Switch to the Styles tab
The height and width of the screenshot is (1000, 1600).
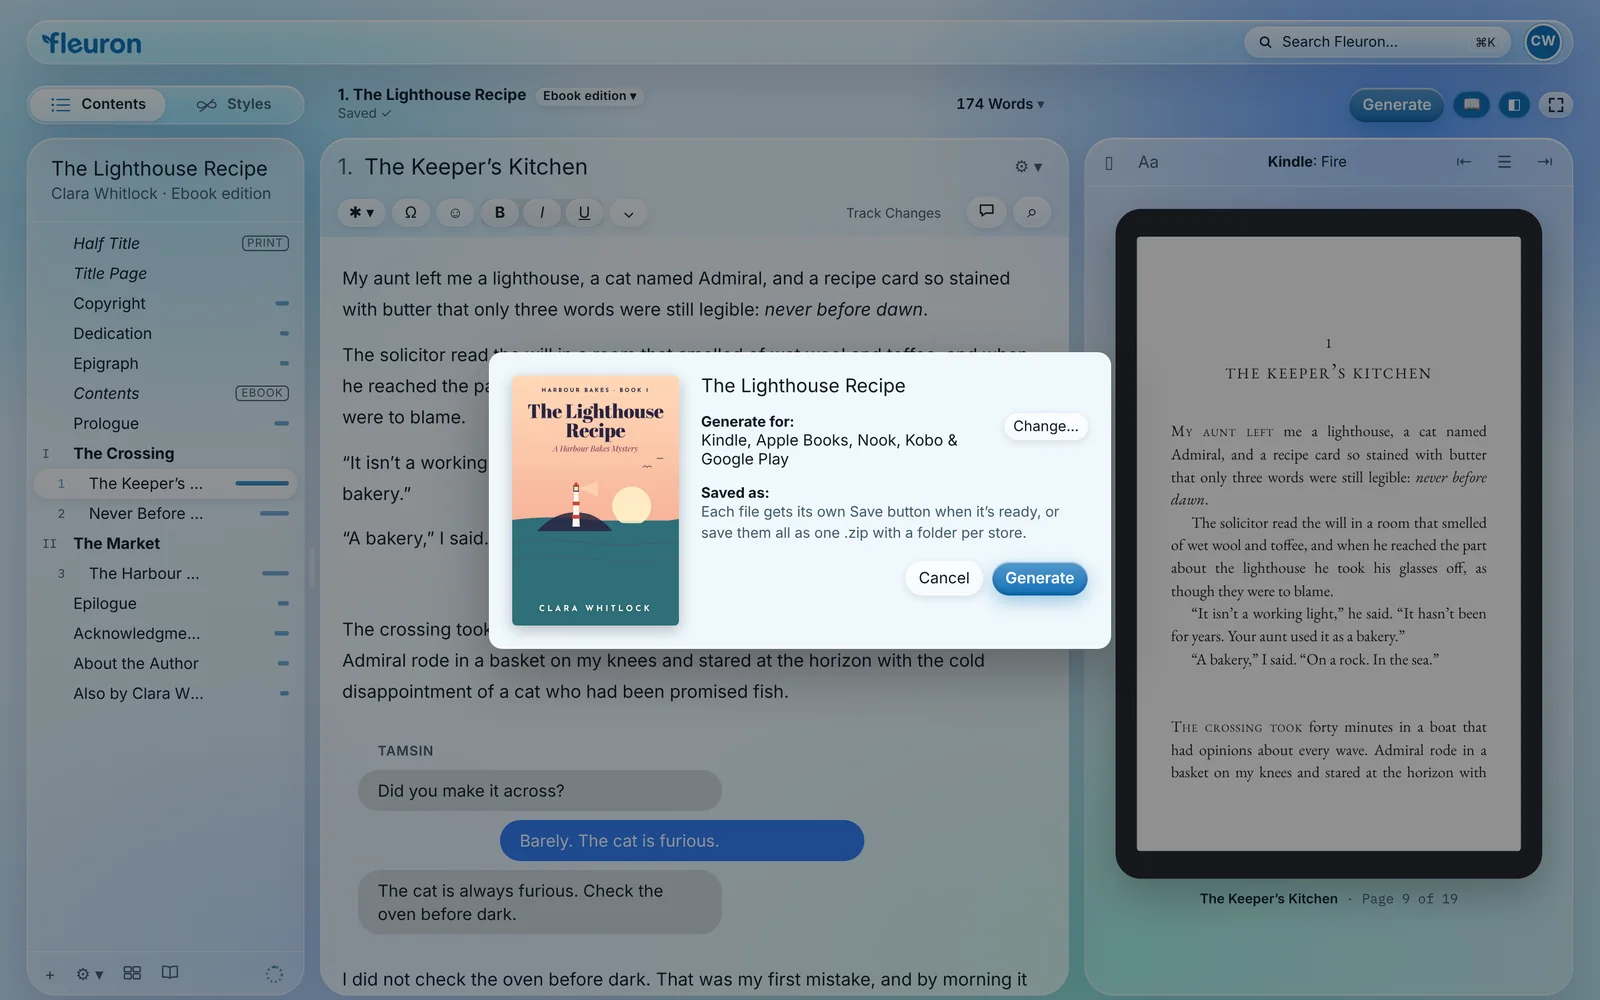235,104
